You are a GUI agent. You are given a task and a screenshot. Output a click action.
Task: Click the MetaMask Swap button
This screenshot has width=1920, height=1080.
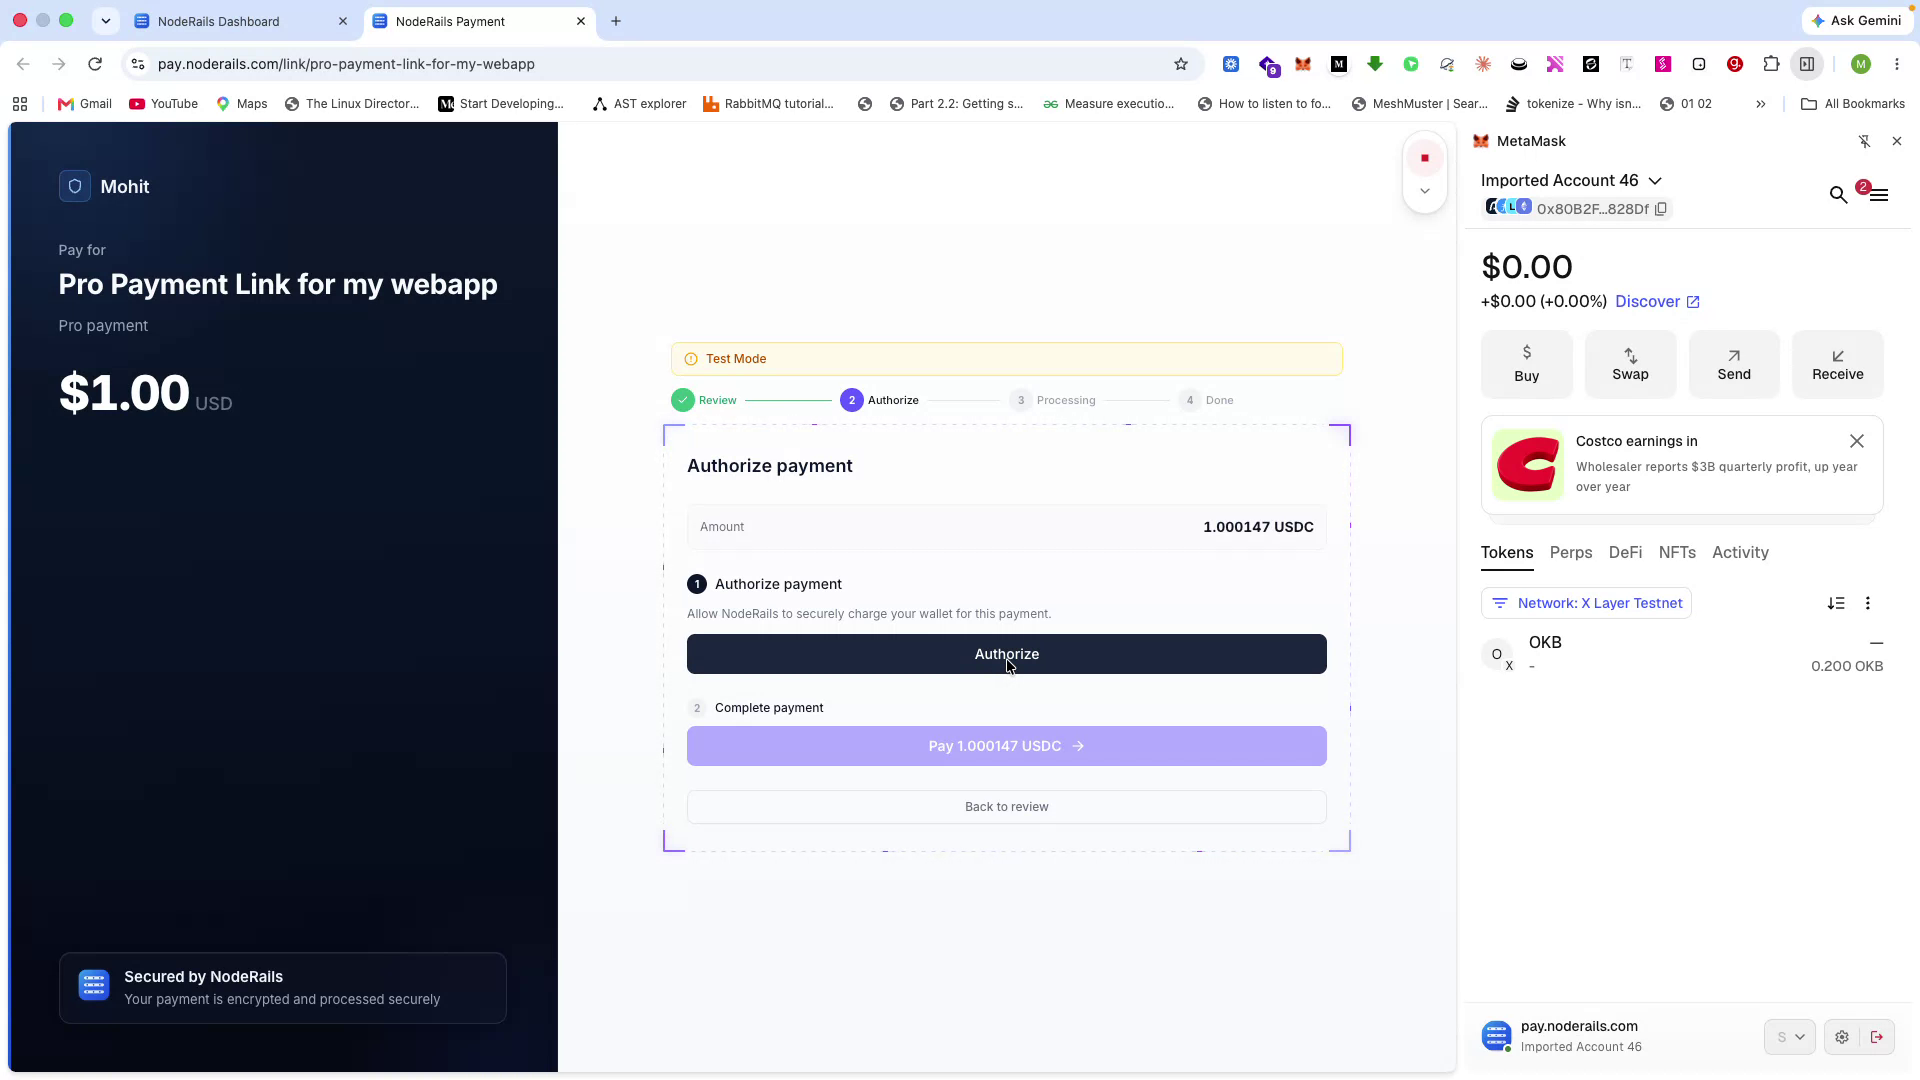[x=1630, y=364]
